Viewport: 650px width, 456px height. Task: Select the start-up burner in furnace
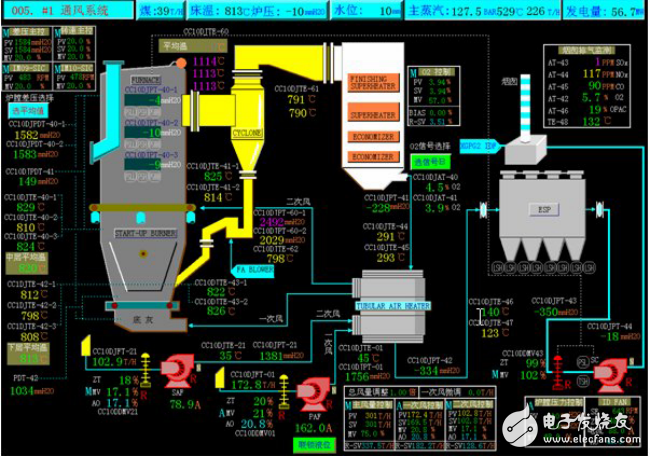point(143,234)
